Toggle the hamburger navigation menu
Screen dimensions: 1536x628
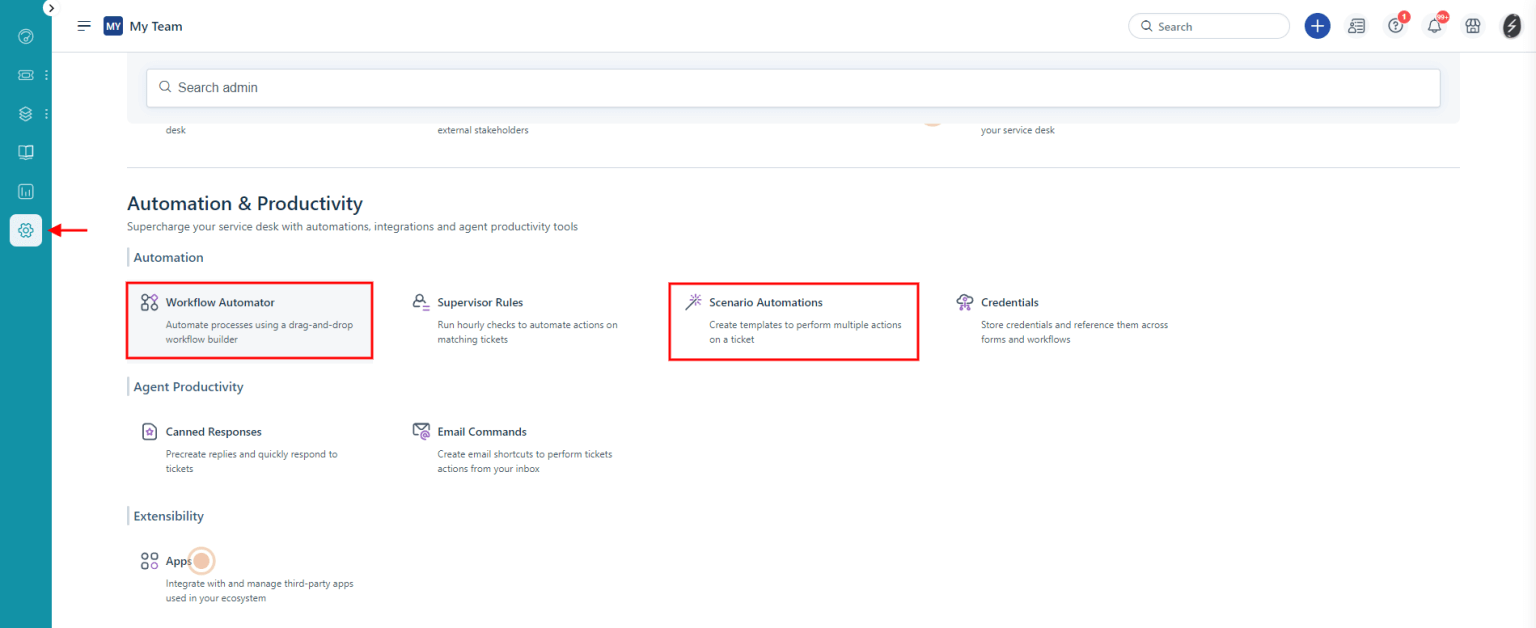pos(84,26)
